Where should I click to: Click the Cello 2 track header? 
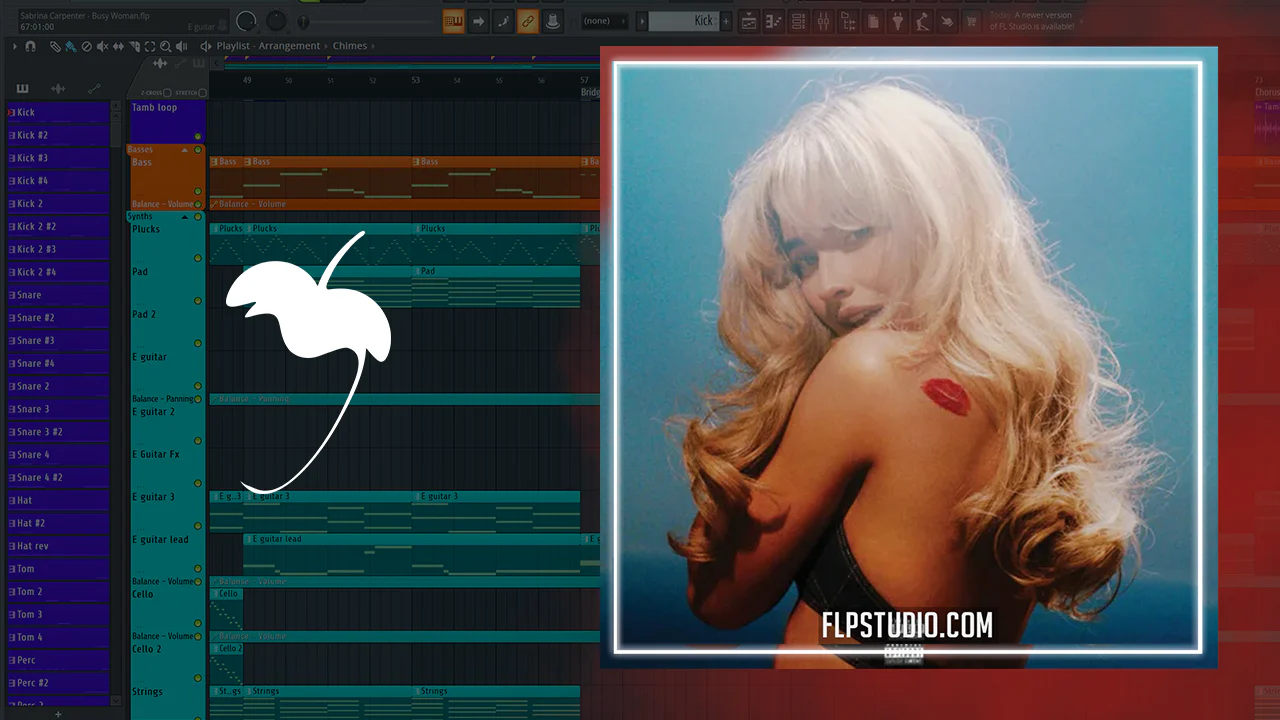[x=167, y=663]
